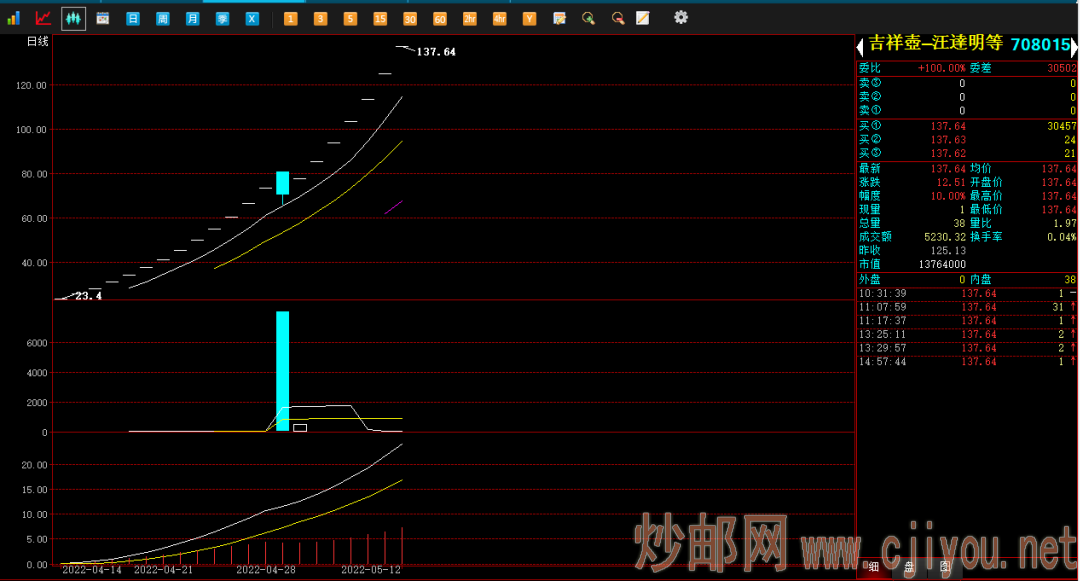
Task: Switch to the red line chart view
Action: [43, 18]
